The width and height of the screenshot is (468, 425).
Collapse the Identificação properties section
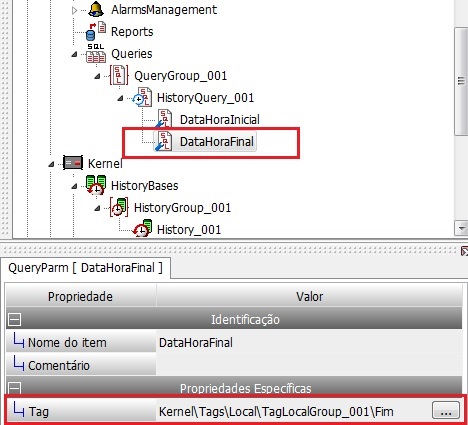coord(15,319)
